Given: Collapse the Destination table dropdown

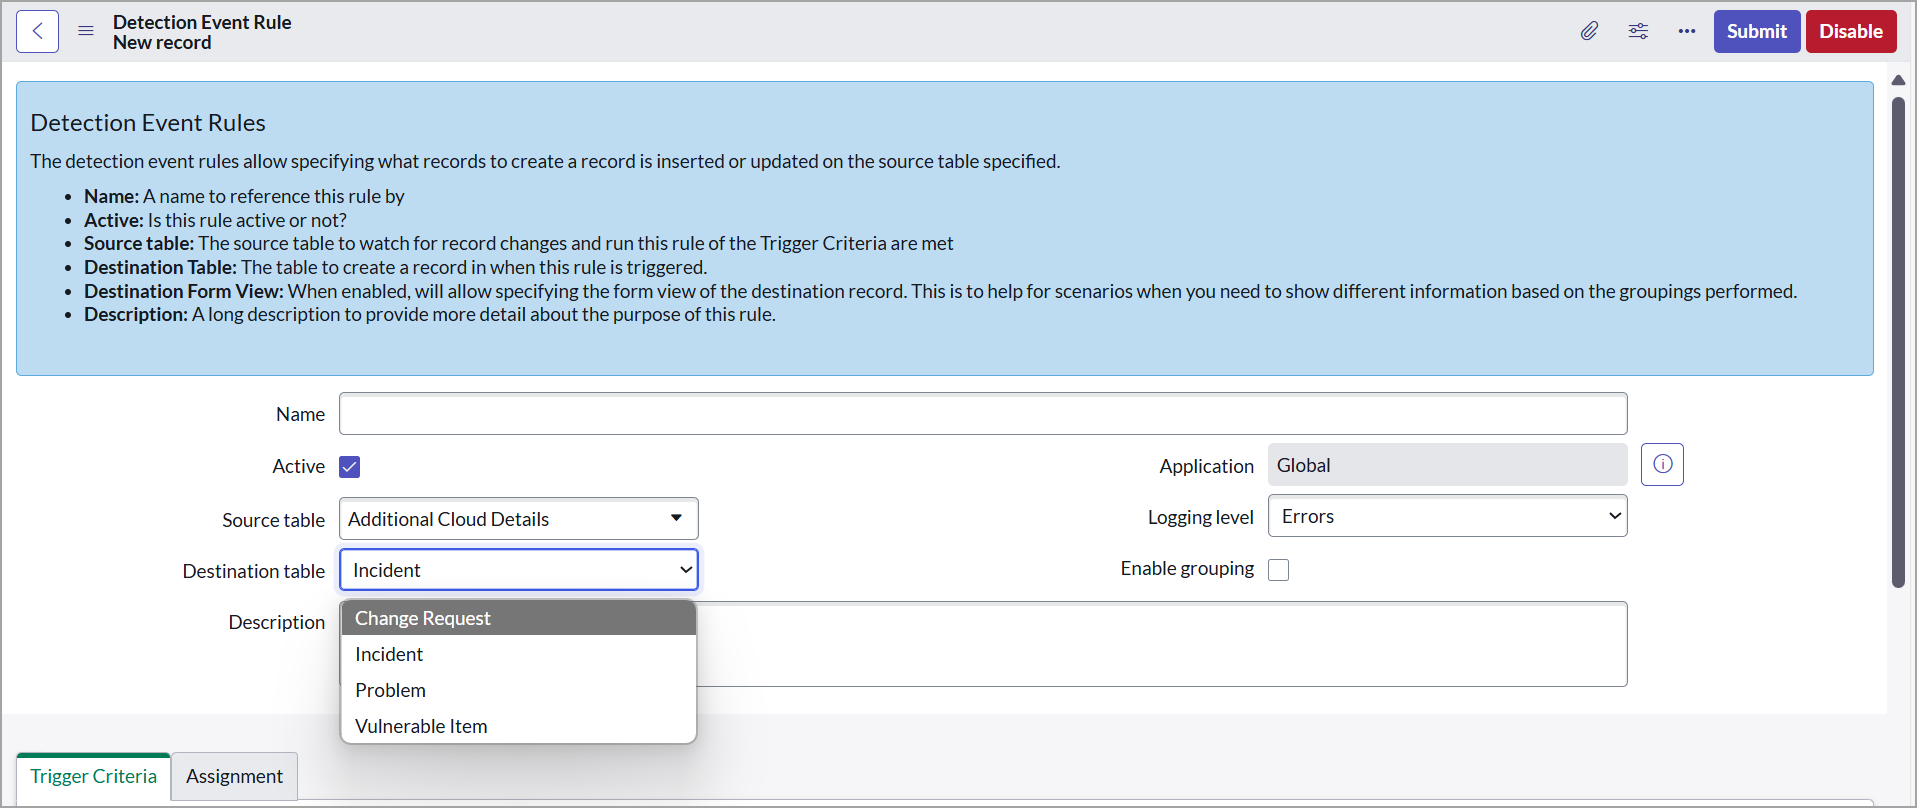Looking at the screenshot, I should [x=519, y=570].
